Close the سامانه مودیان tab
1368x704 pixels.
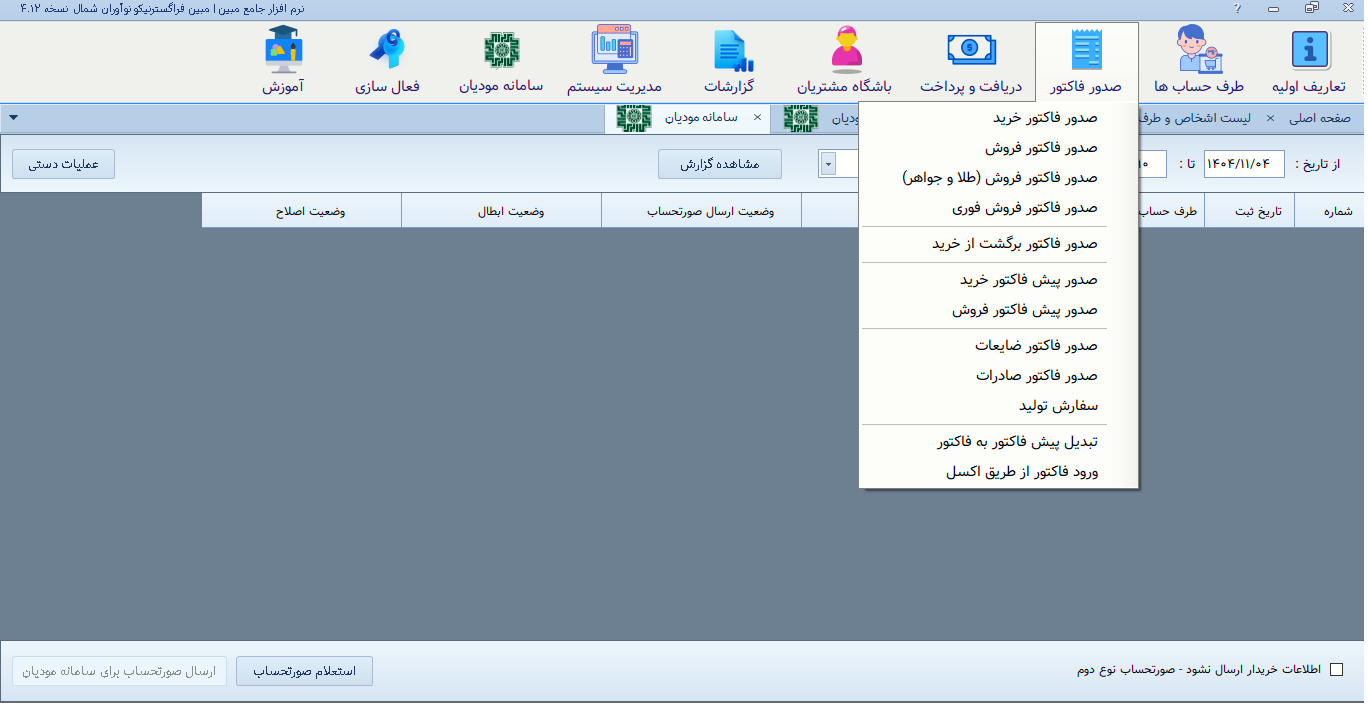[757, 118]
